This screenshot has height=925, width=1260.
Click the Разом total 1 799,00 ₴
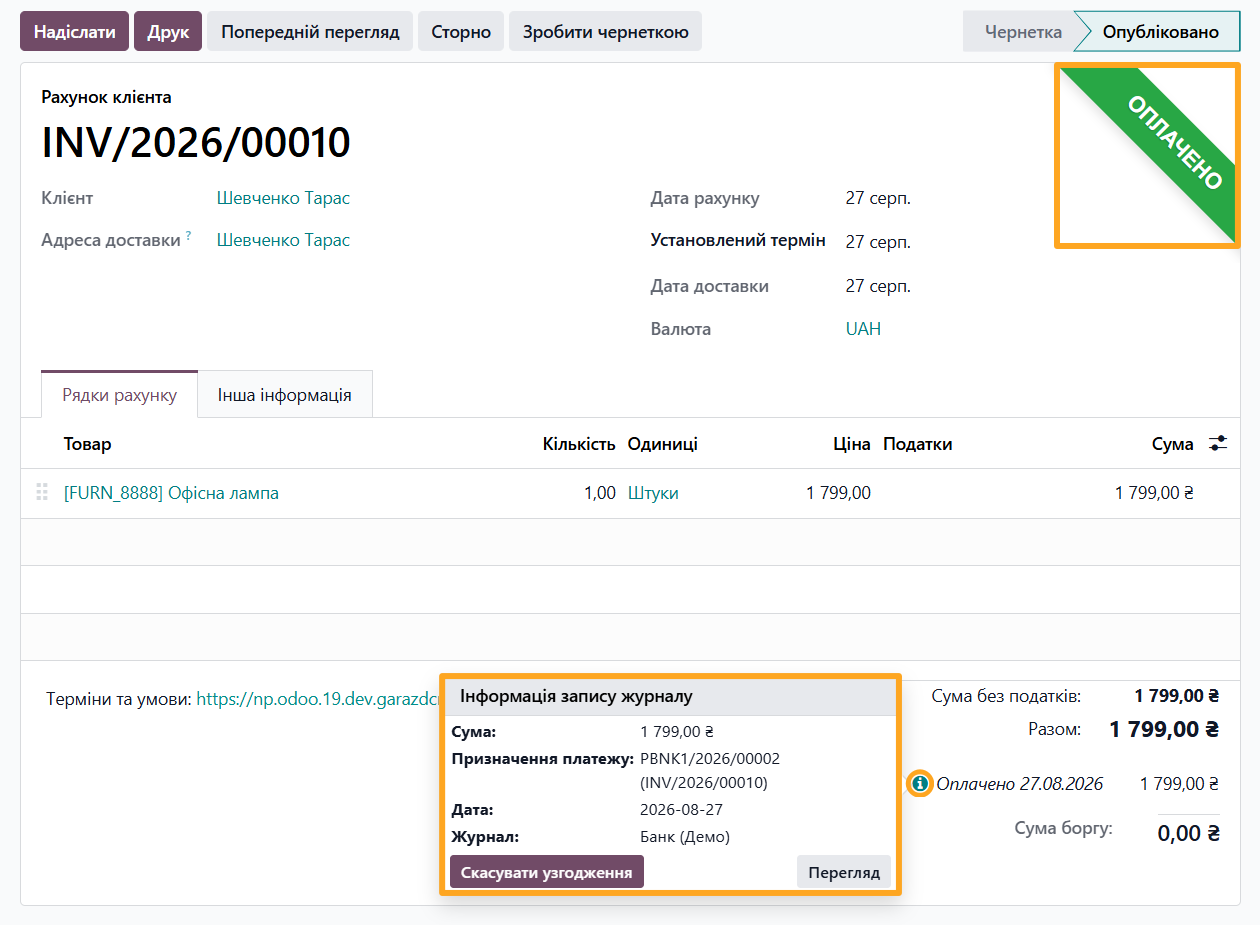click(1164, 729)
